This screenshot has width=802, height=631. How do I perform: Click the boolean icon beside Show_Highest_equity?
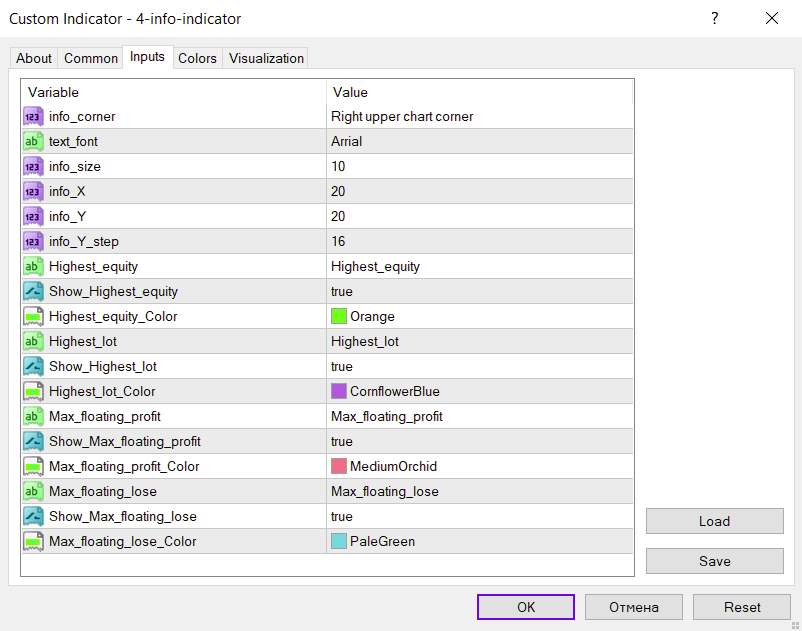click(x=33, y=291)
